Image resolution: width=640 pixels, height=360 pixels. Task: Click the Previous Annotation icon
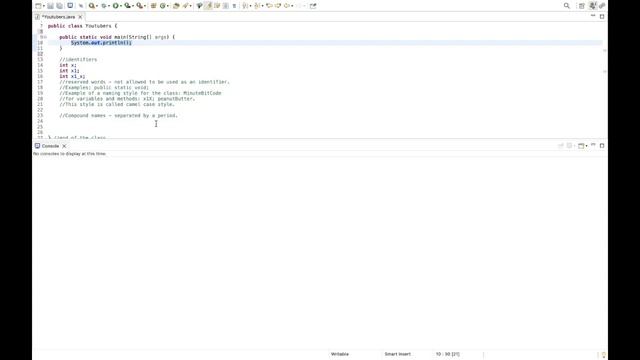point(257,6)
